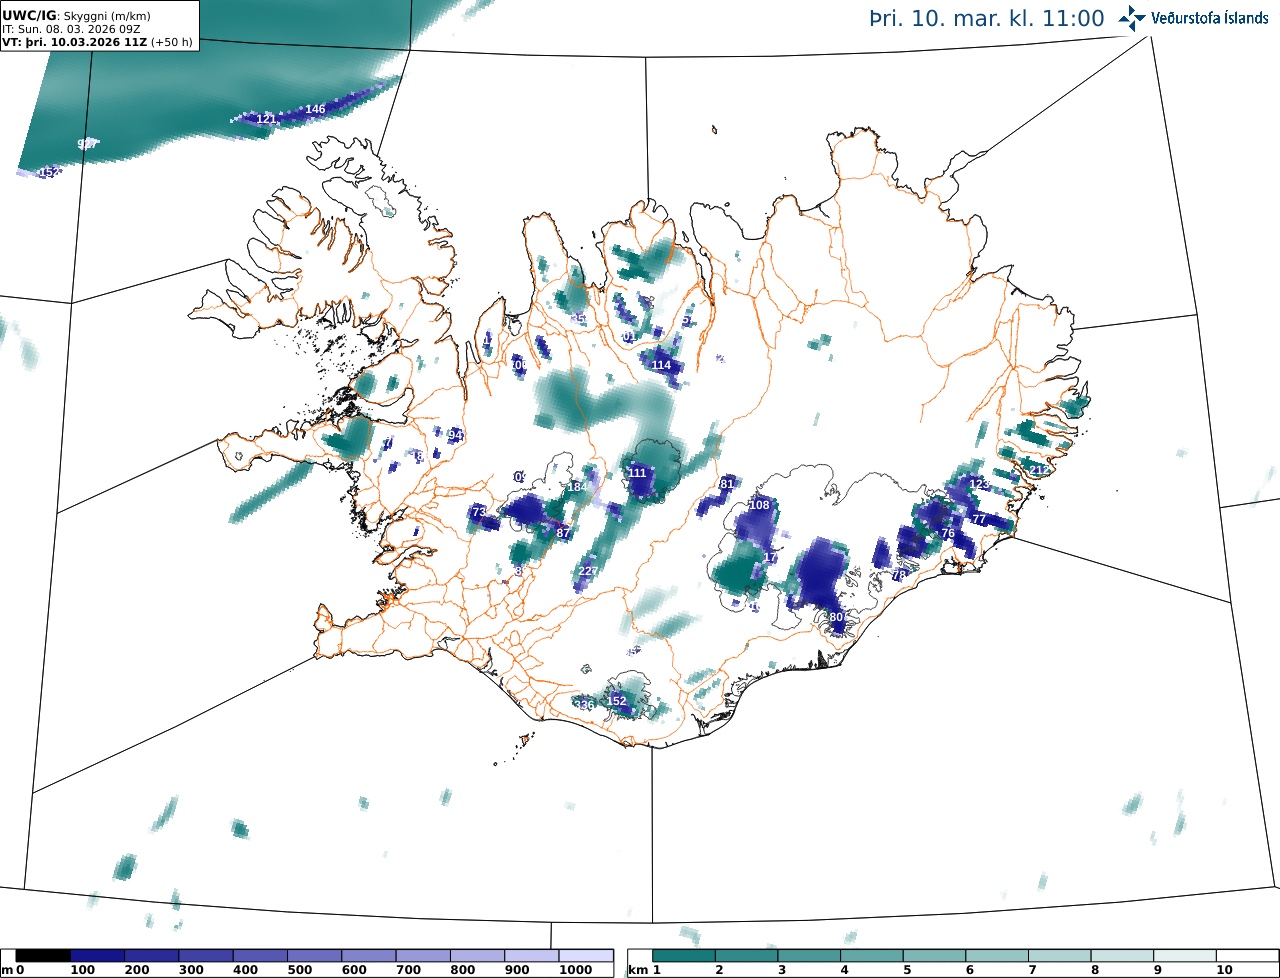Click the 121 visibility value offshore northwest
The image size is (1280, 978).
267,119
